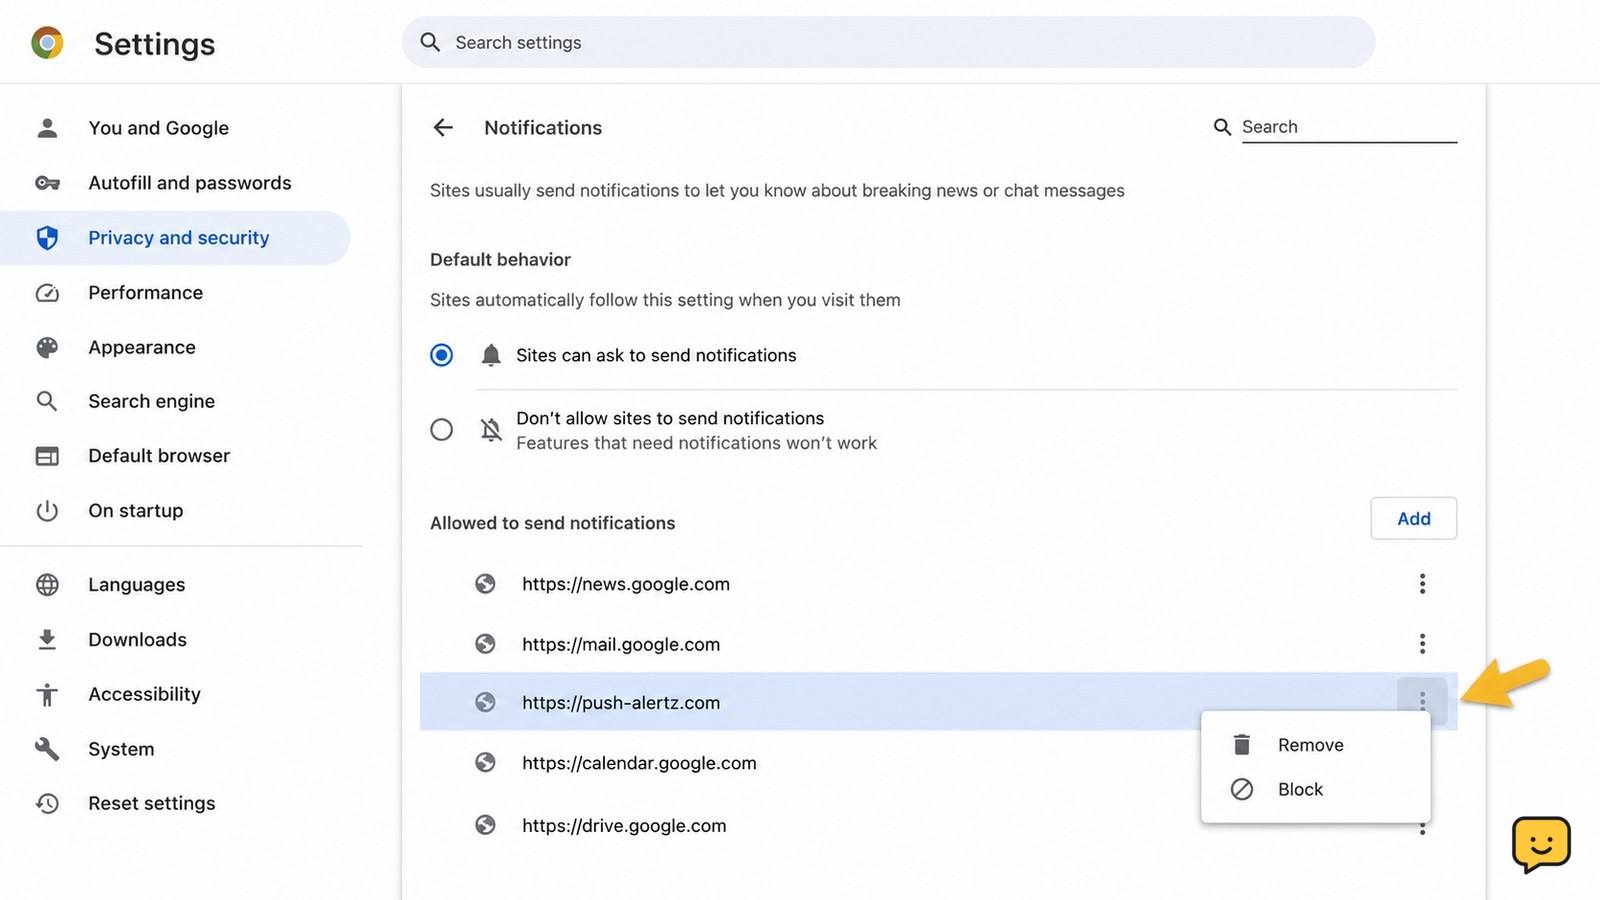1600x900 pixels.
Task: Click the globe icon beside news.google.com
Action: (x=485, y=584)
